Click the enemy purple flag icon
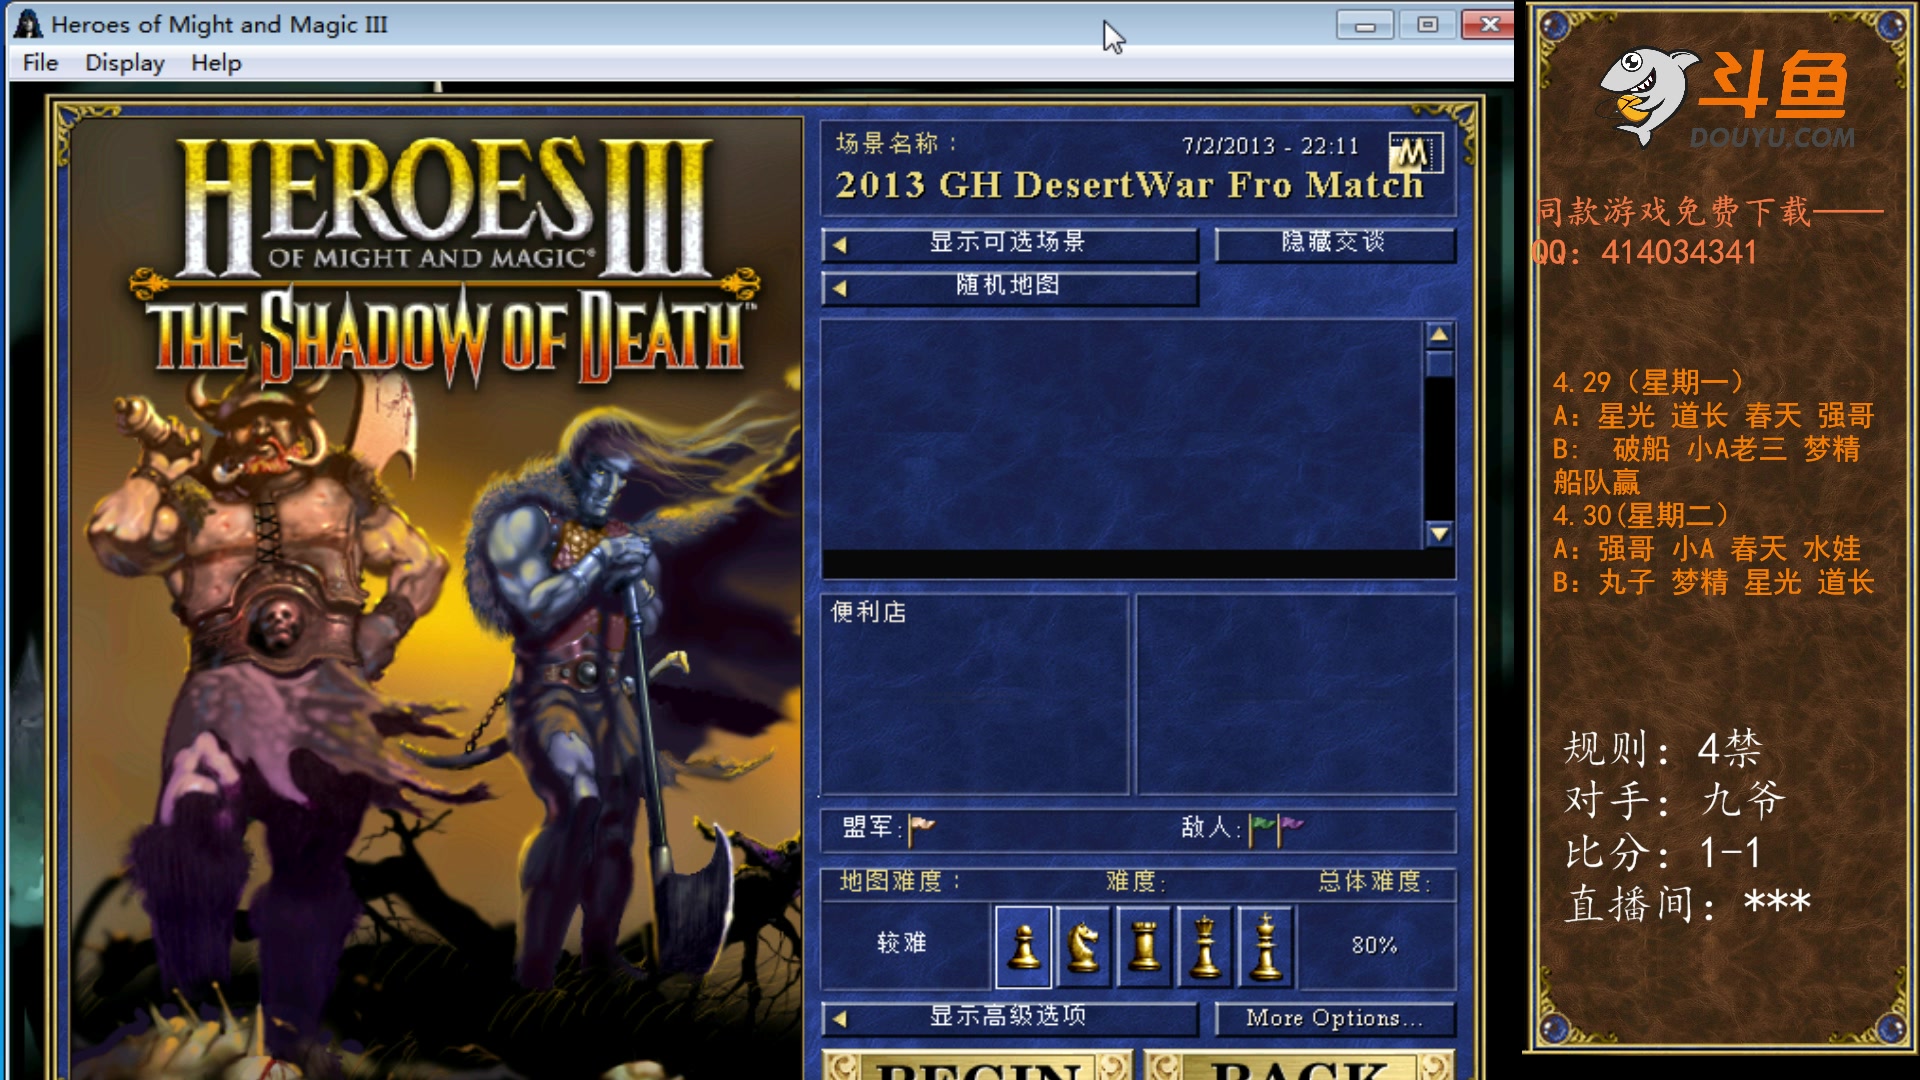The image size is (1920, 1080). click(1291, 828)
